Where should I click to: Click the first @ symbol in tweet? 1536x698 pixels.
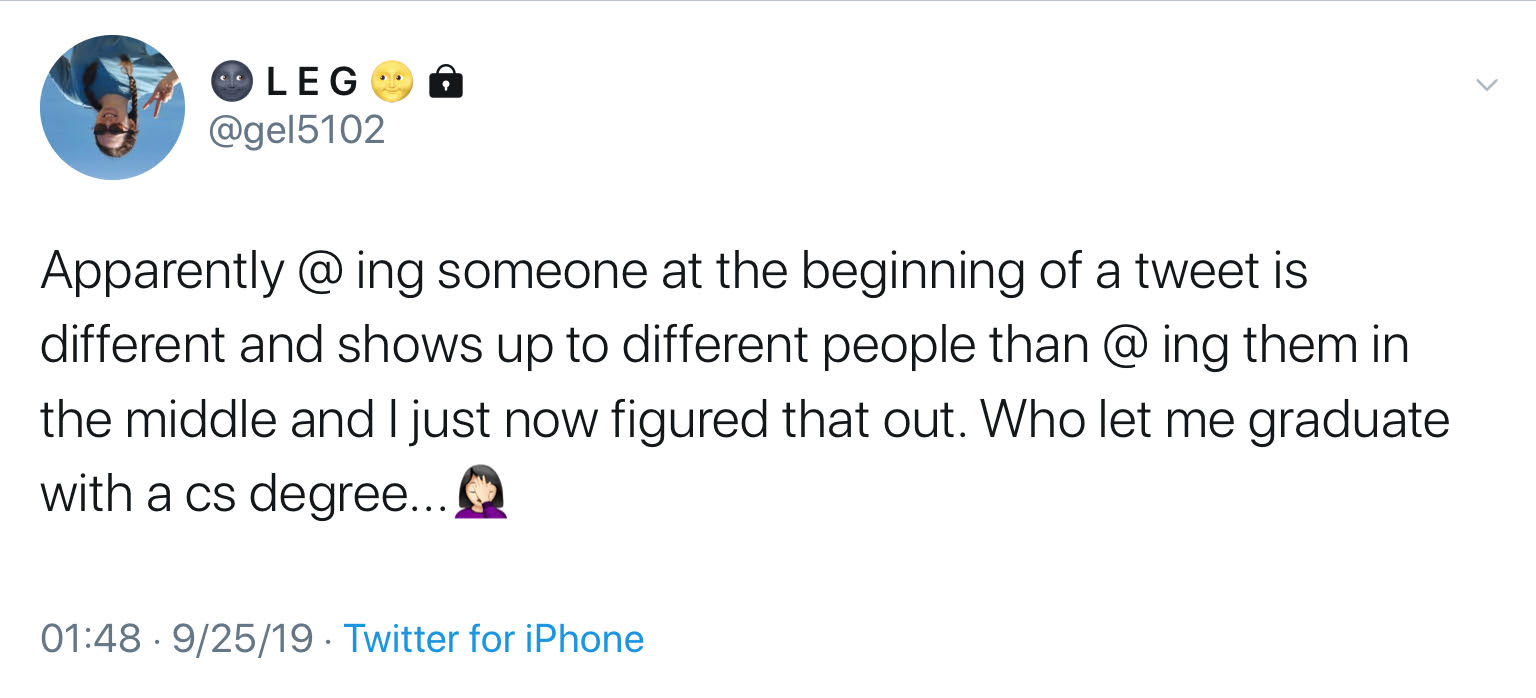coord(319,273)
